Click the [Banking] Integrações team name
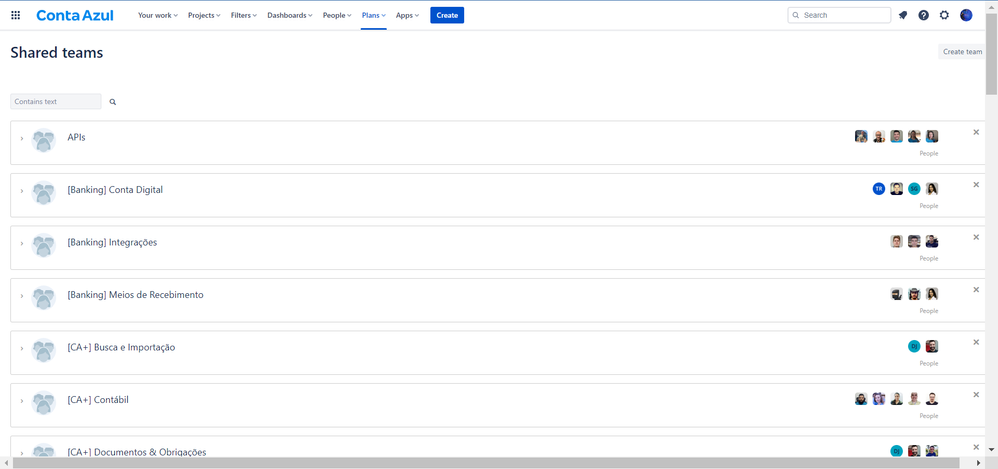The height and width of the screenshot is (469, 998). 112,242
